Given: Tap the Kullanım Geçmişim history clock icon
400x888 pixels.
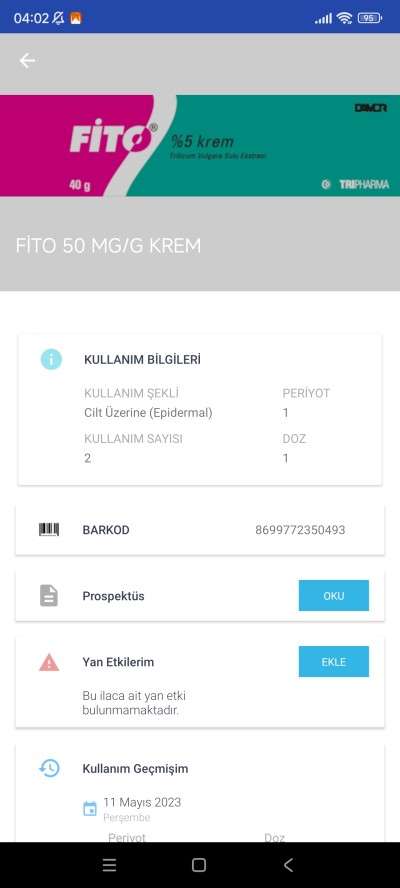Looking at the screenshot, I should [49, 768].
